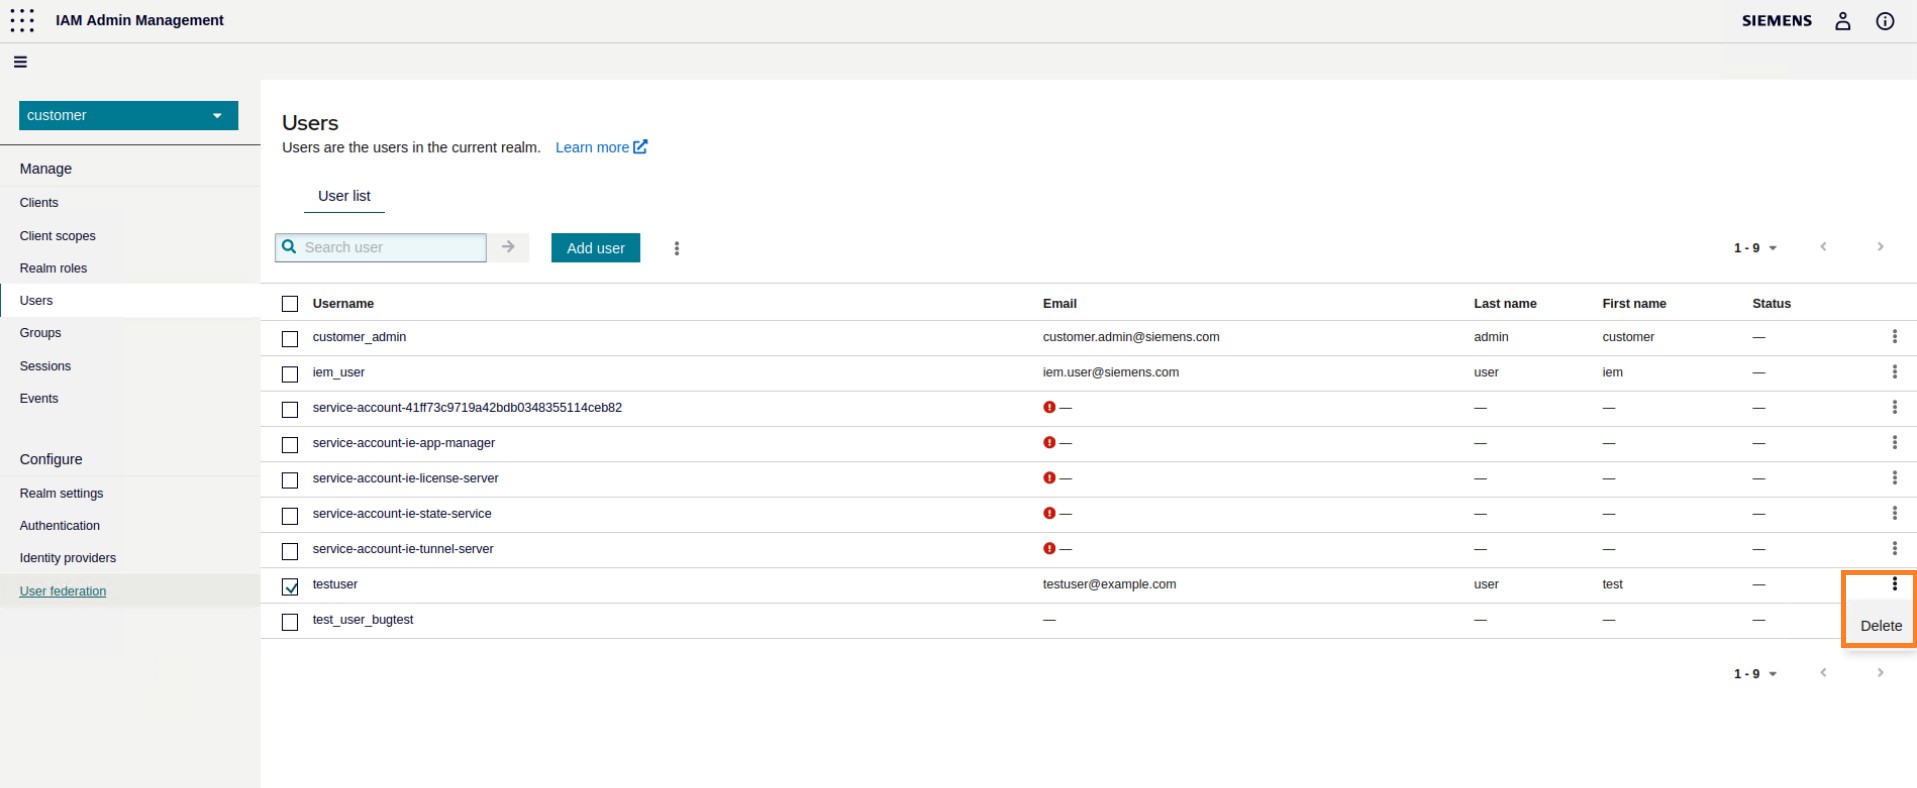Expand the top 1 - 9 page range dropdown
This screenshot has height=788, width=1917.
tap(1755, 248)
